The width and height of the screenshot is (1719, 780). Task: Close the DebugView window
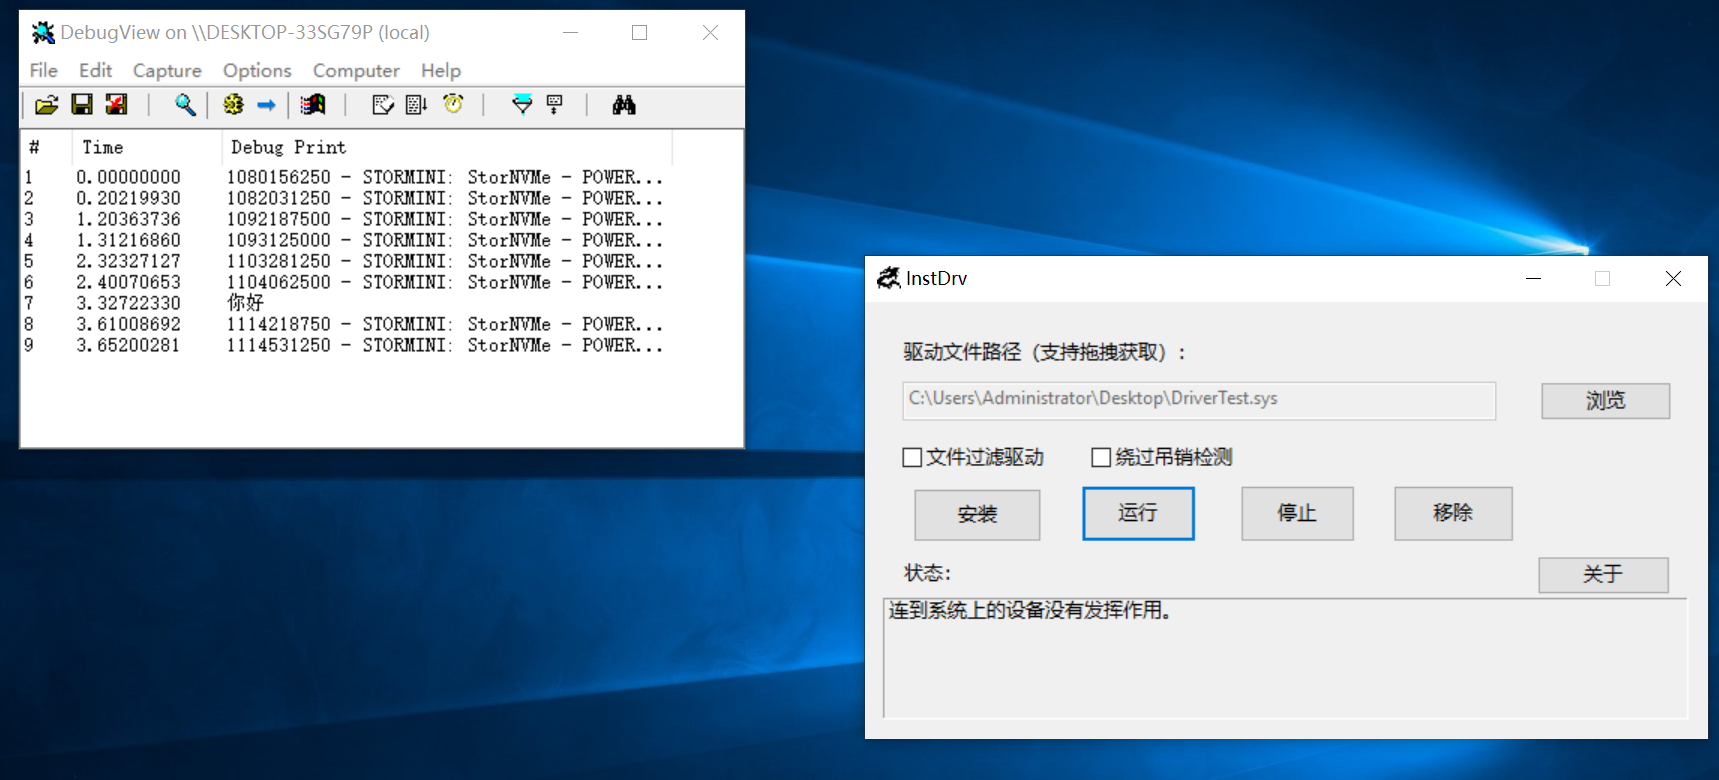tap(710, 32)
